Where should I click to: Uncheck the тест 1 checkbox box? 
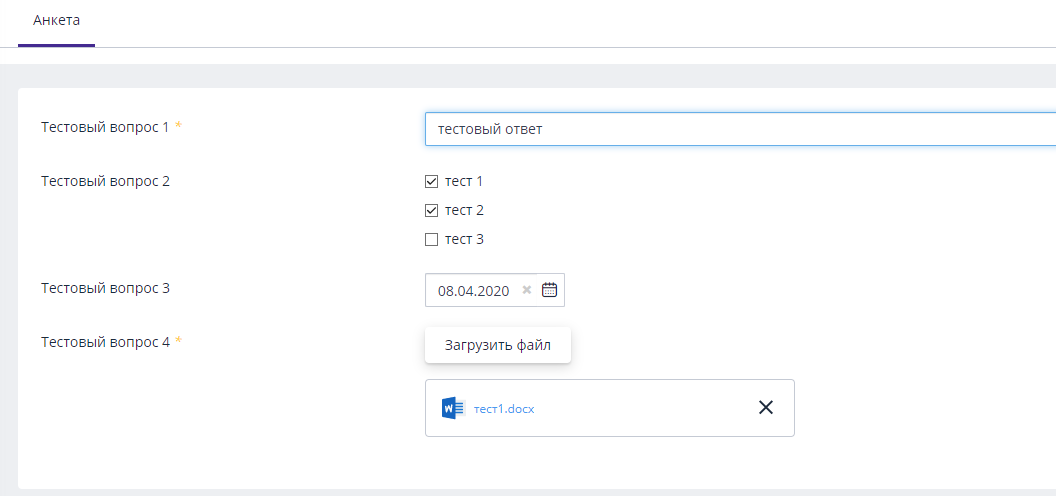pyautogui.click(x=432, y=182)
